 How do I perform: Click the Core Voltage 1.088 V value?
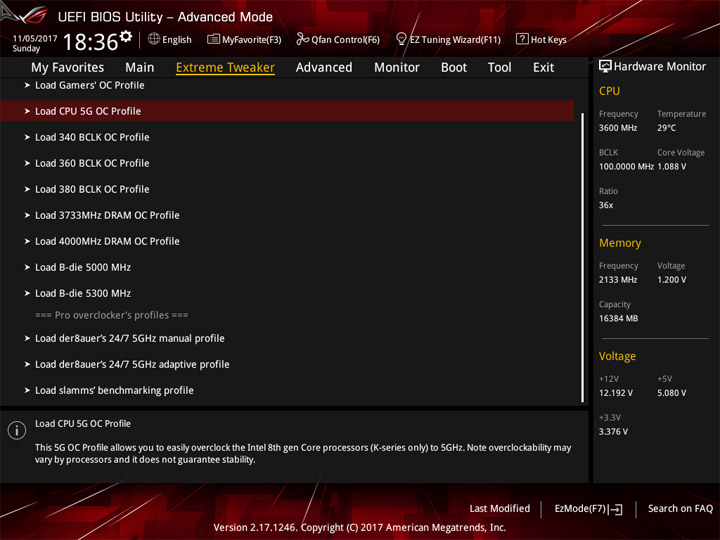672,166
